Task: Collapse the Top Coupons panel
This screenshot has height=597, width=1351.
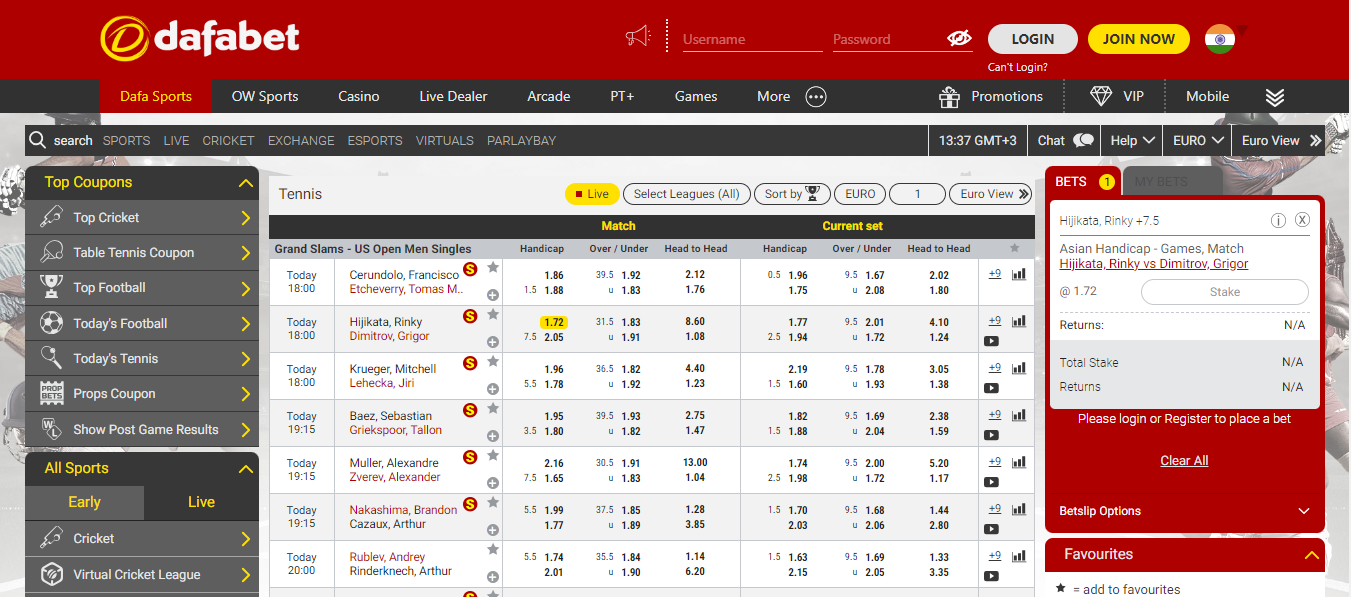Action: pos(245,183)
